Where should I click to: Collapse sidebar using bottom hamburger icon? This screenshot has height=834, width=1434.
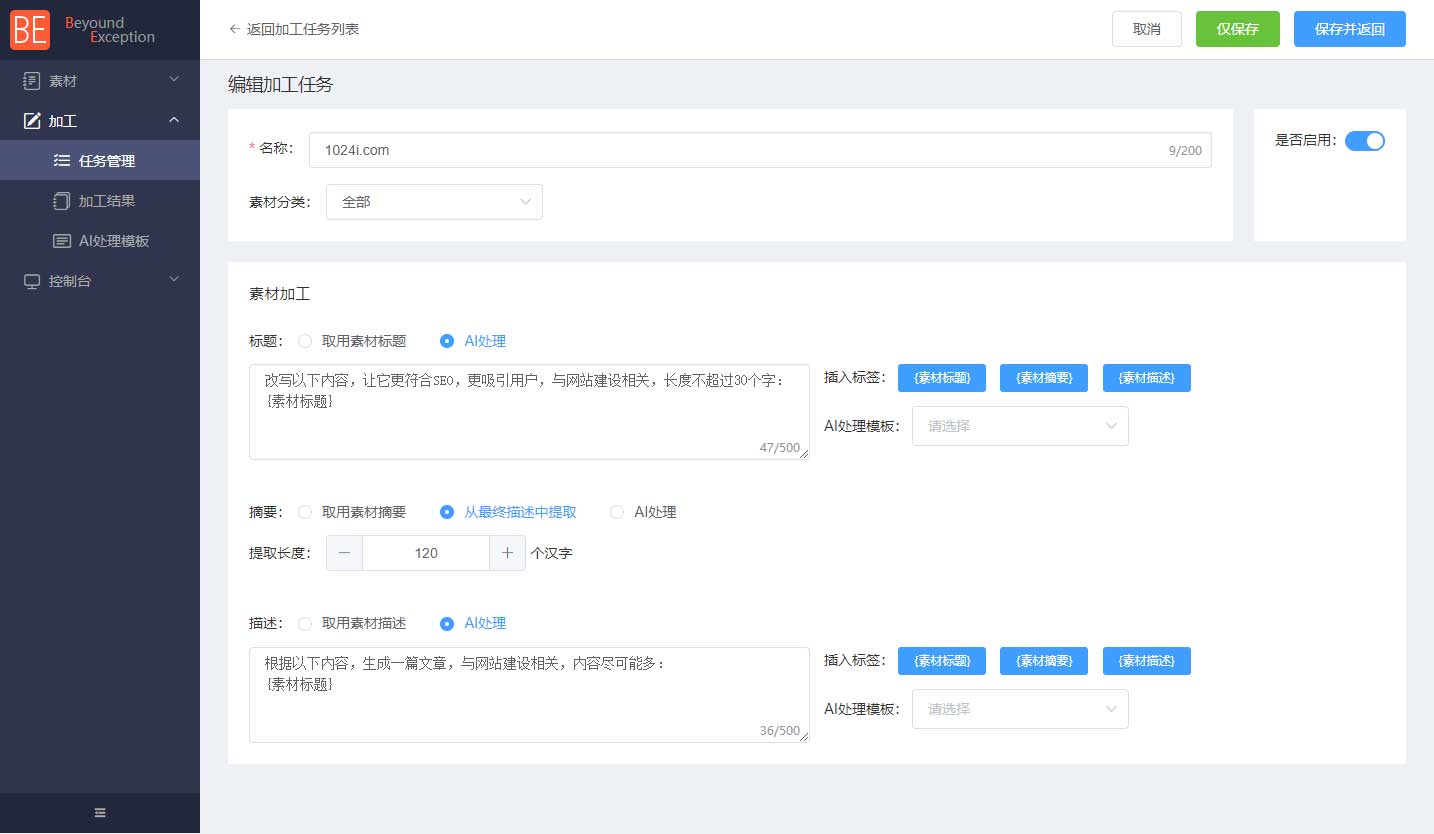tap(100, 812)
